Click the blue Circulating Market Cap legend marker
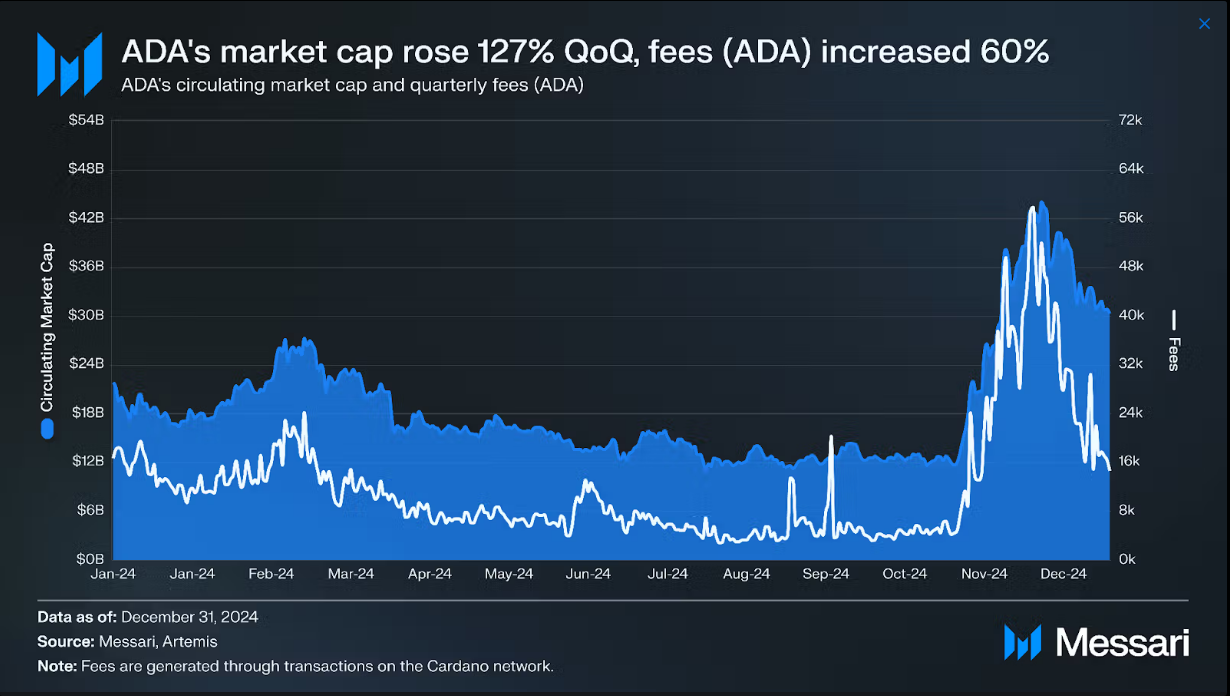Image resolution: width=1230 pixels, height=696 pixels. [x=46, y=429]
